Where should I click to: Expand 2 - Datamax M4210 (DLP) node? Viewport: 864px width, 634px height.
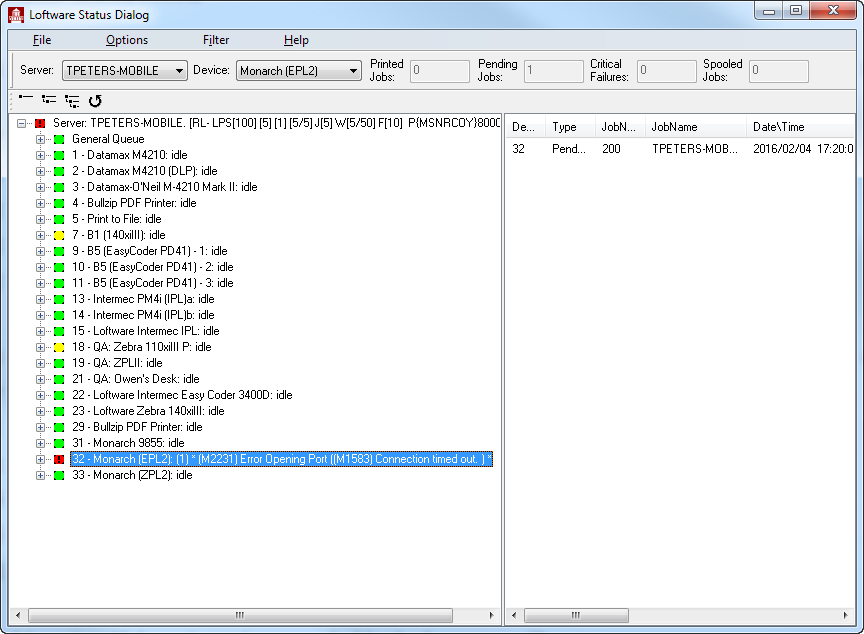[x=40, y=171]
